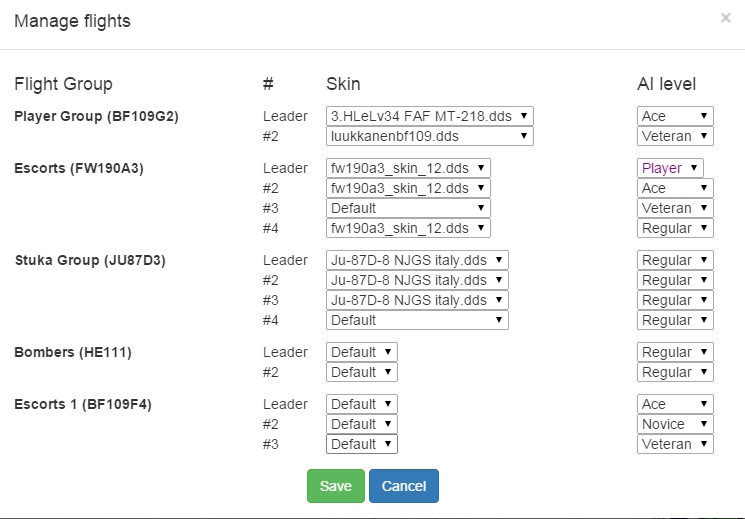Screen dimensions: 745x519
Task: Change the Novice AI level dropdown
Action: click(x=675, y=424)
